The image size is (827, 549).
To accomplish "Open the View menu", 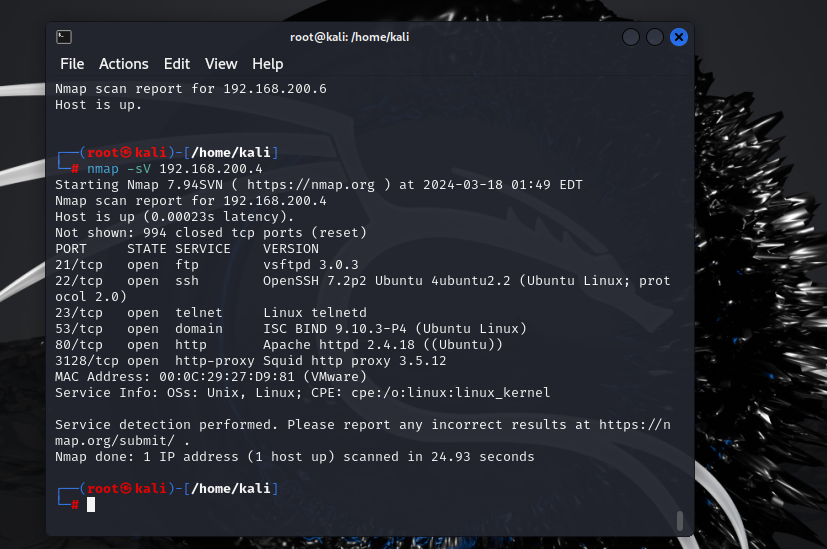I will click(221, 64).
